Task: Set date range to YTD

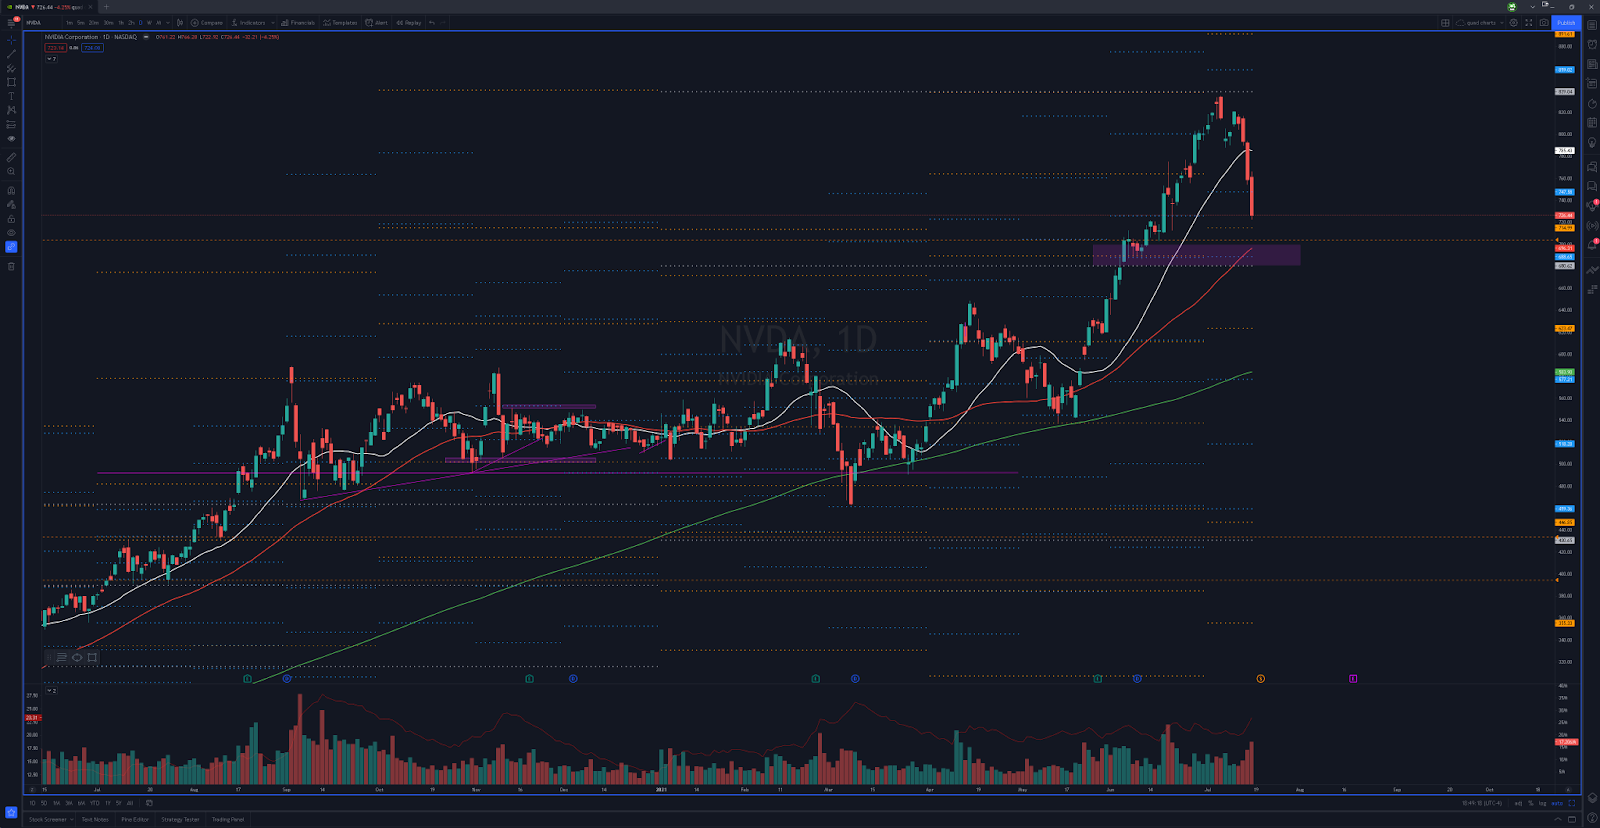Action: (95, 803)
